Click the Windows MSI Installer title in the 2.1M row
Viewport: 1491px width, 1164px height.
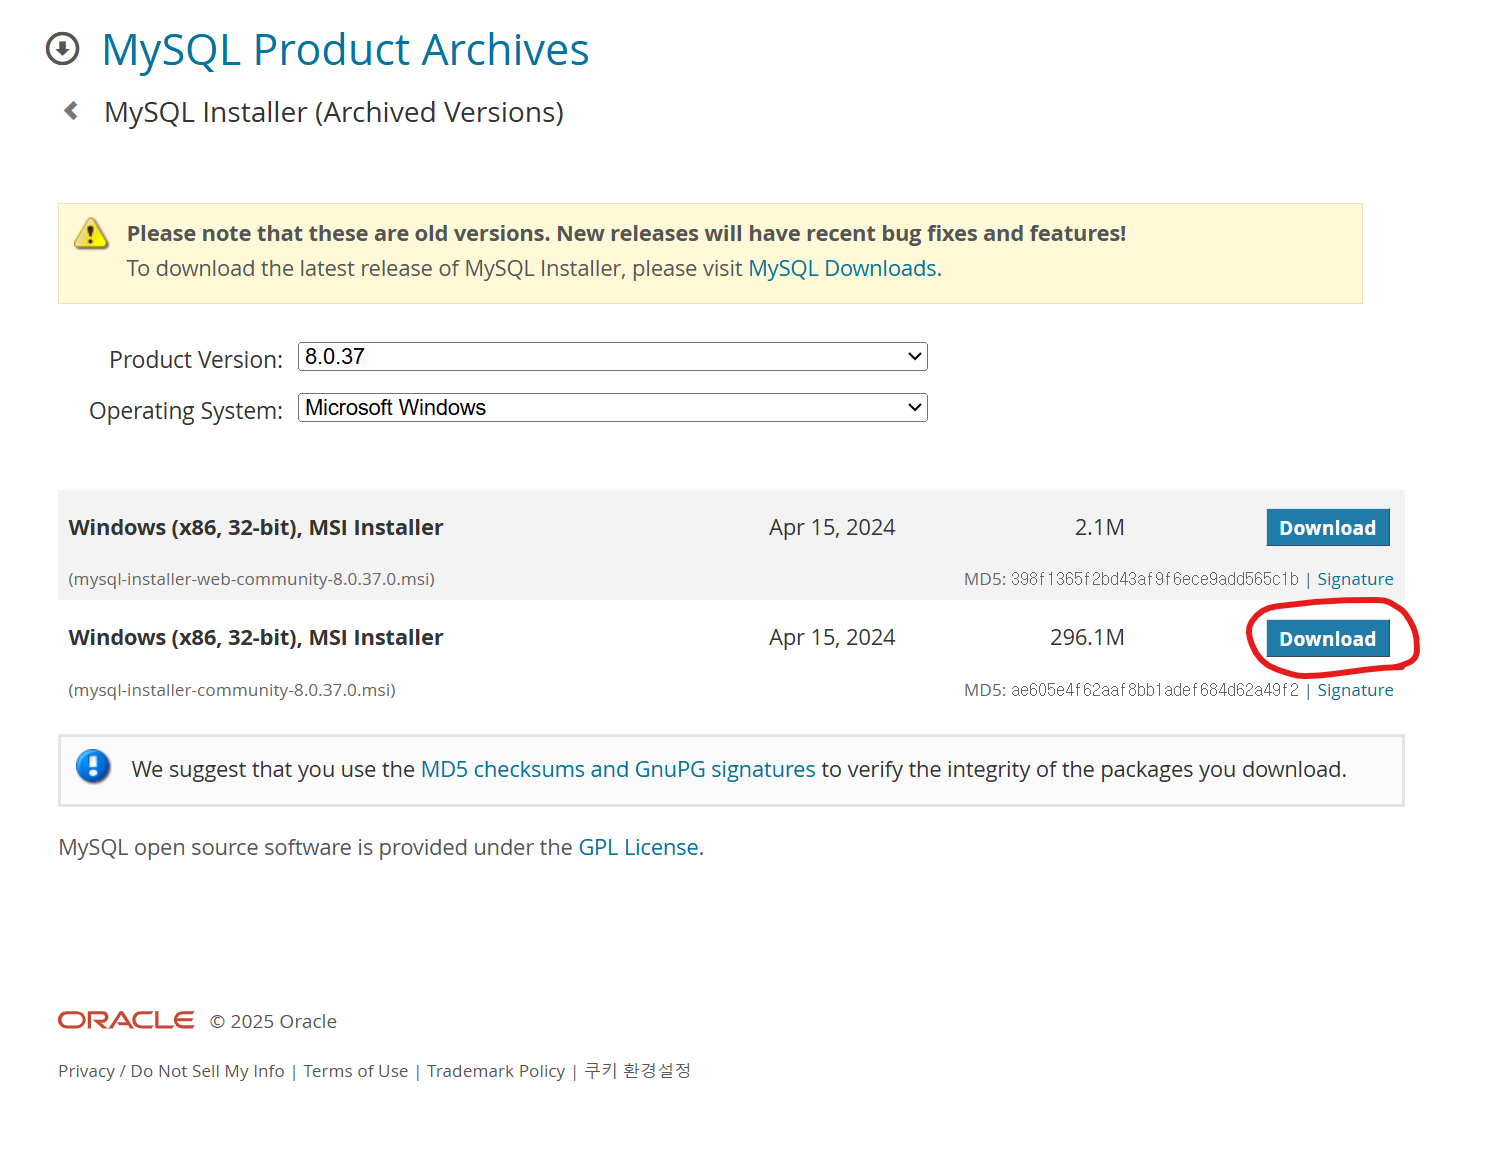click(x=256, y=528)
